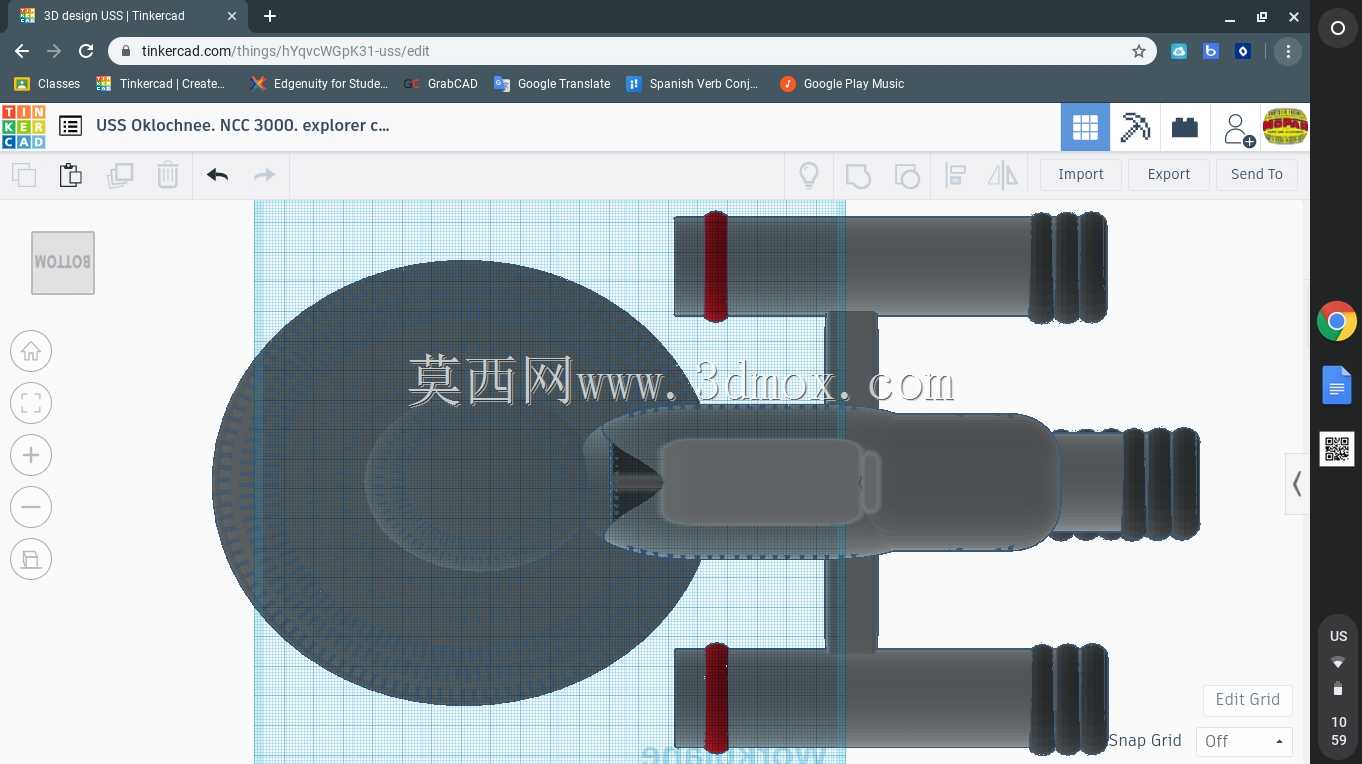Click the design title USS Oklochnee
This screenshot has width=1362, height=764.
coord(243,126)
